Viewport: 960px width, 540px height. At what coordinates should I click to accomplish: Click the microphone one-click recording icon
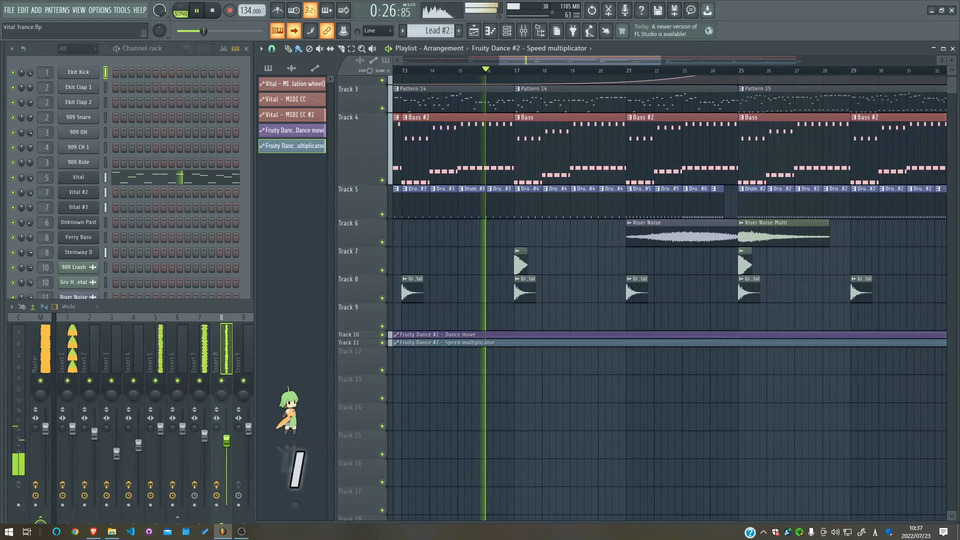pos(625,10)
